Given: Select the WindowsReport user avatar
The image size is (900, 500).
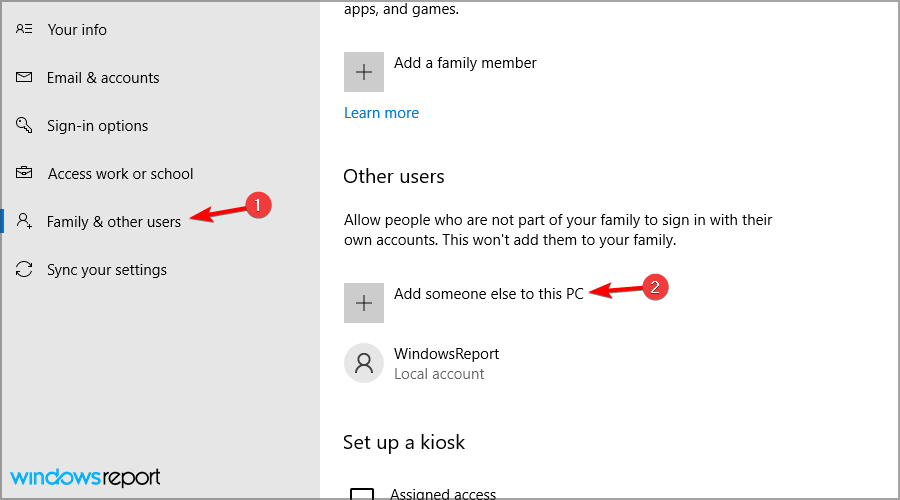Looking at the screenshot, I should tap(364, 363).
